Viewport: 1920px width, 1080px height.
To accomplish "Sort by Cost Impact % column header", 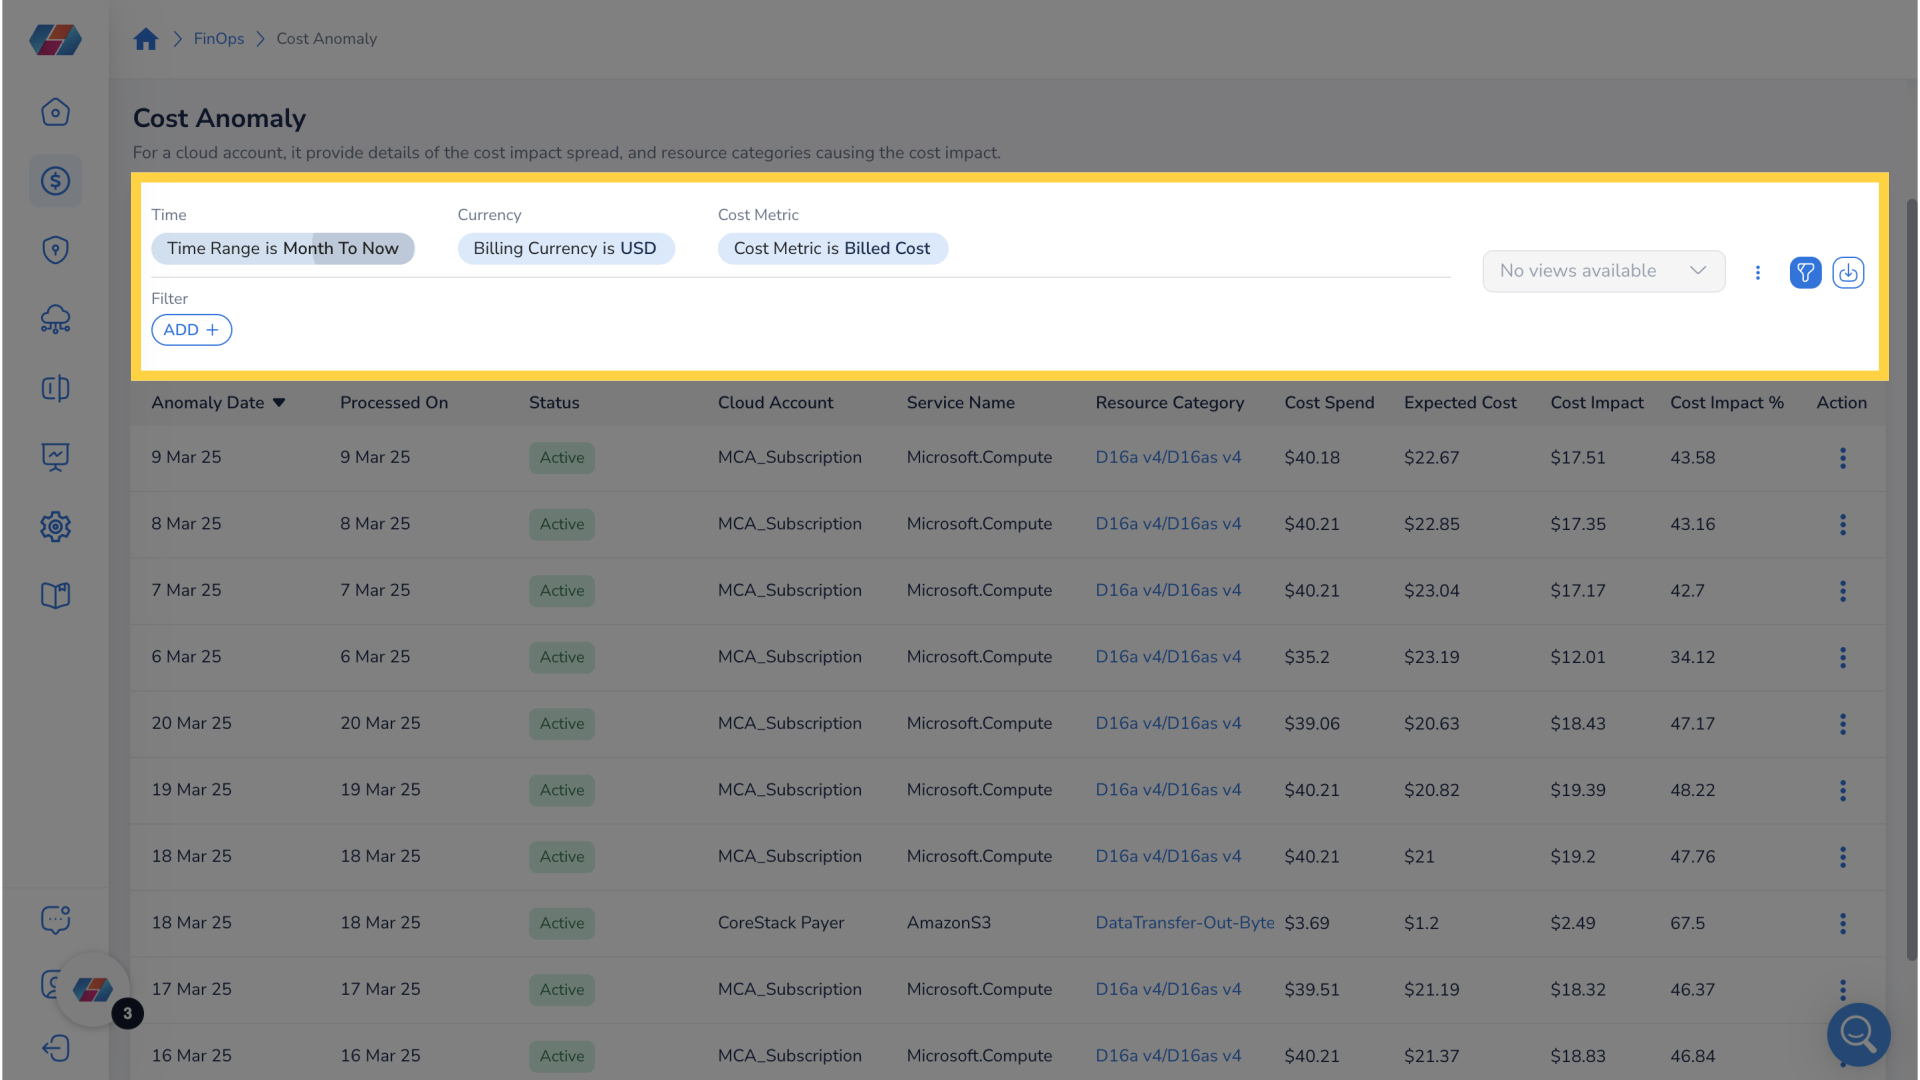I will point(1726,403).
